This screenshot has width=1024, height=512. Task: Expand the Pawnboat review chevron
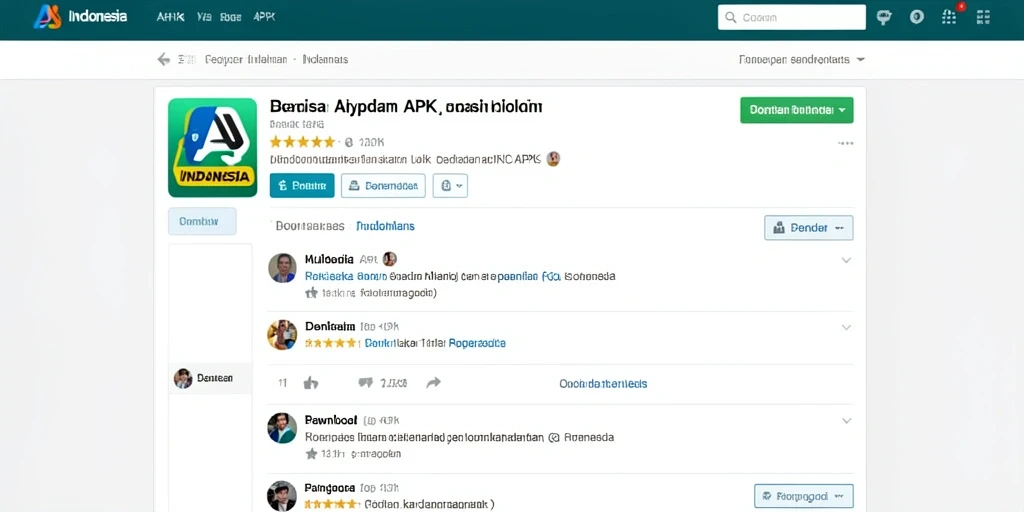[846, 421]
